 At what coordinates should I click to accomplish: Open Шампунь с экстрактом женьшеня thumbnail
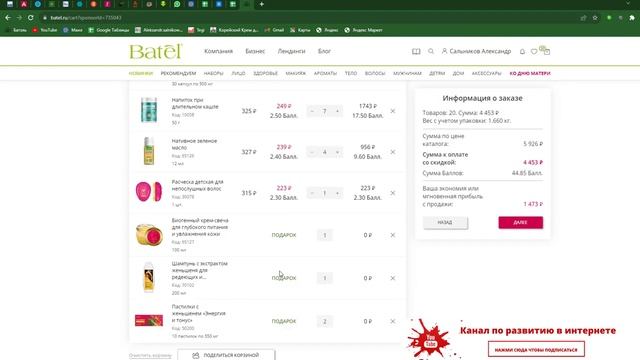tap(149, 278)
